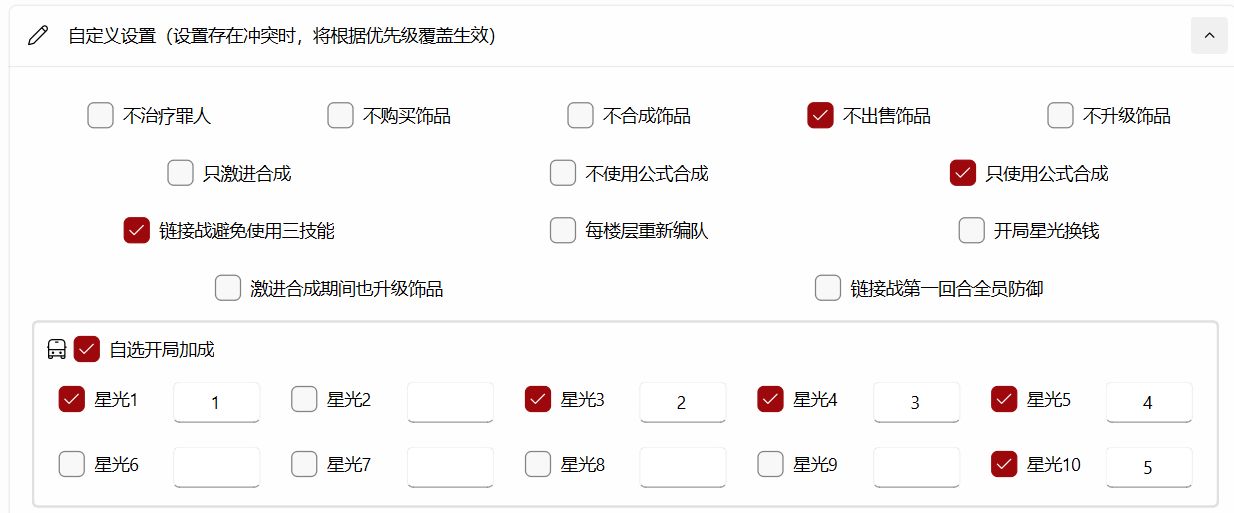Screen dimensions: 1234x513
Task: Collapse the 自定义设置 section with the chevron
Action: click(x=1209, y=36)
